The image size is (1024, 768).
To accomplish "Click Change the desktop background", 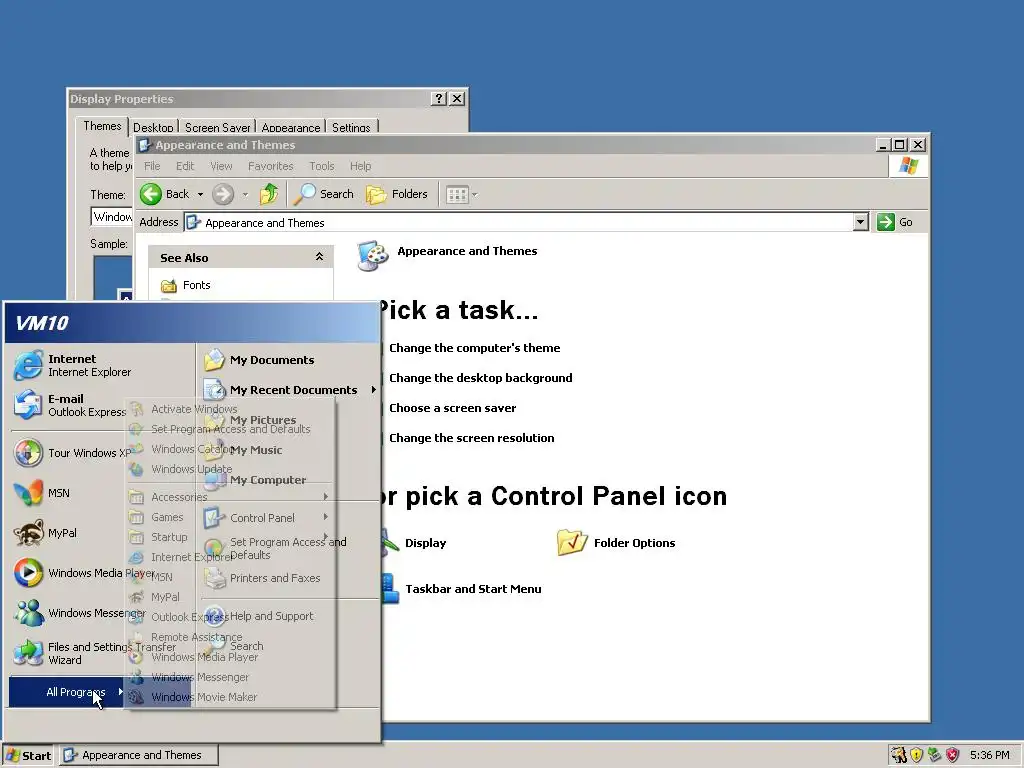I will tap(481, 378).
